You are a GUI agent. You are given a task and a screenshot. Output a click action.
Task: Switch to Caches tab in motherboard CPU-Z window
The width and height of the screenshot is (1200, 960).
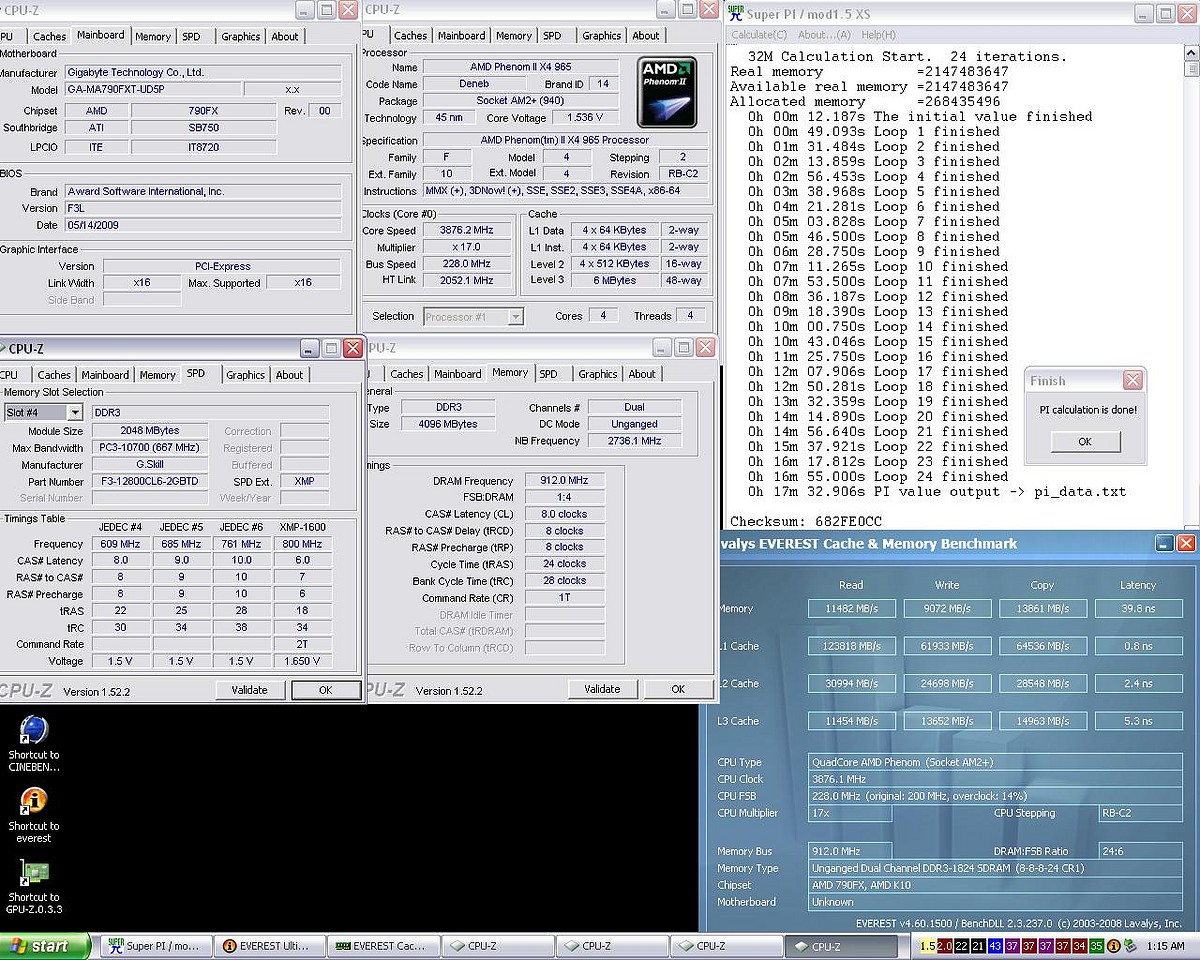click(50, 36)
